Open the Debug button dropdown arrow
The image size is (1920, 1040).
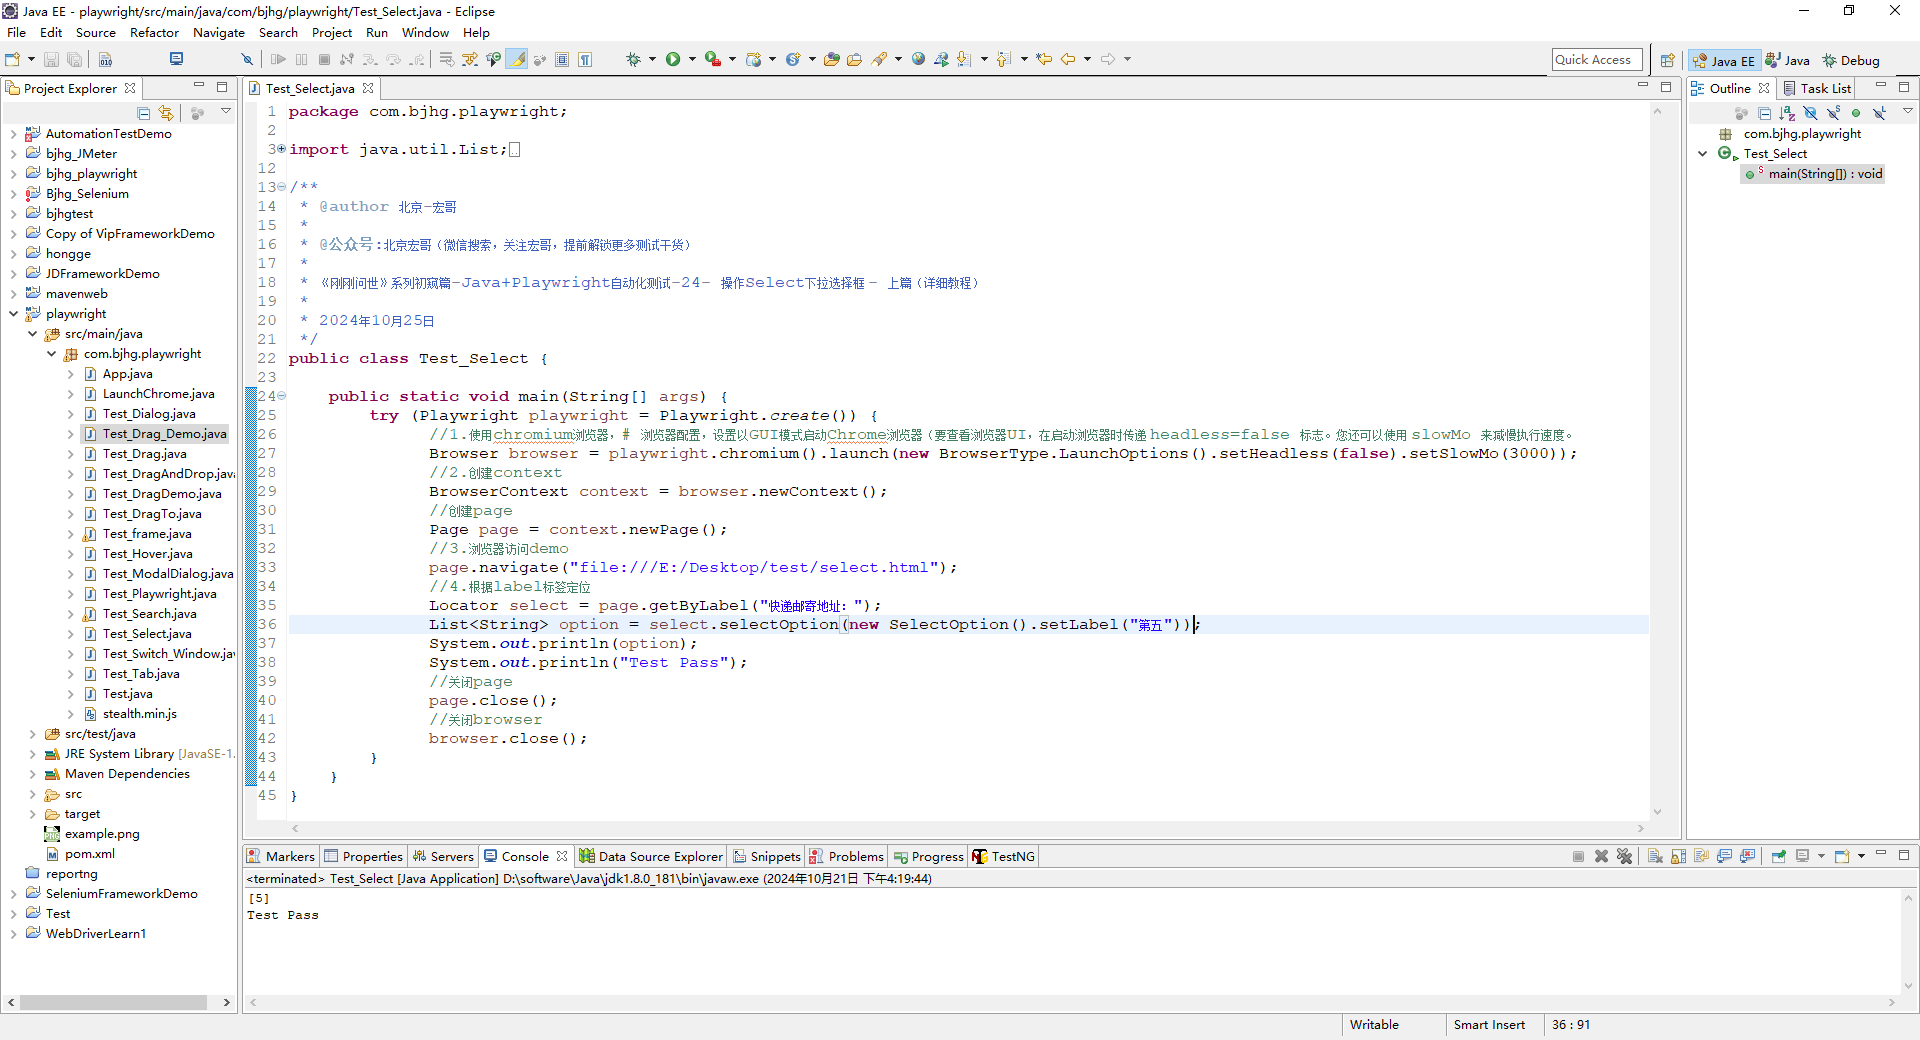coord(652,59)
